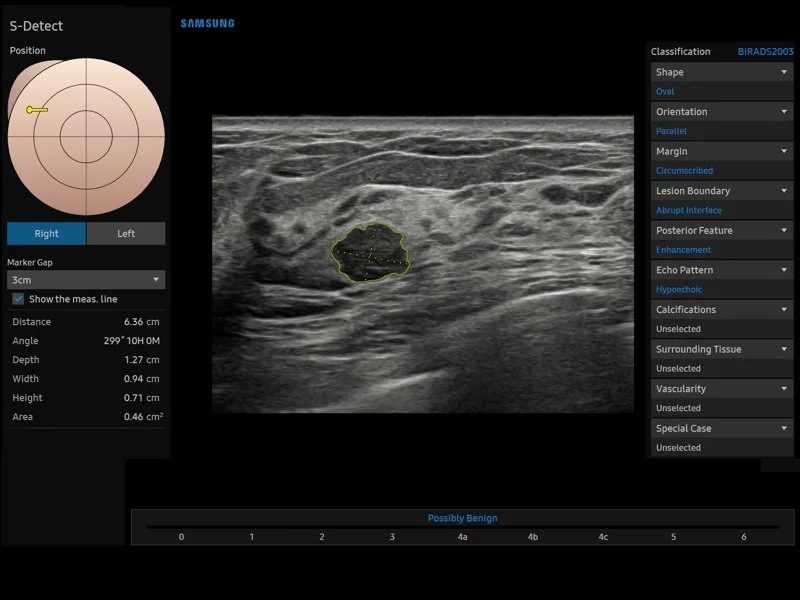The height and width of the screenshot is (600, 800).
Task: Toggle the Show the meas. line checkbox
Action: coord(18,299)
